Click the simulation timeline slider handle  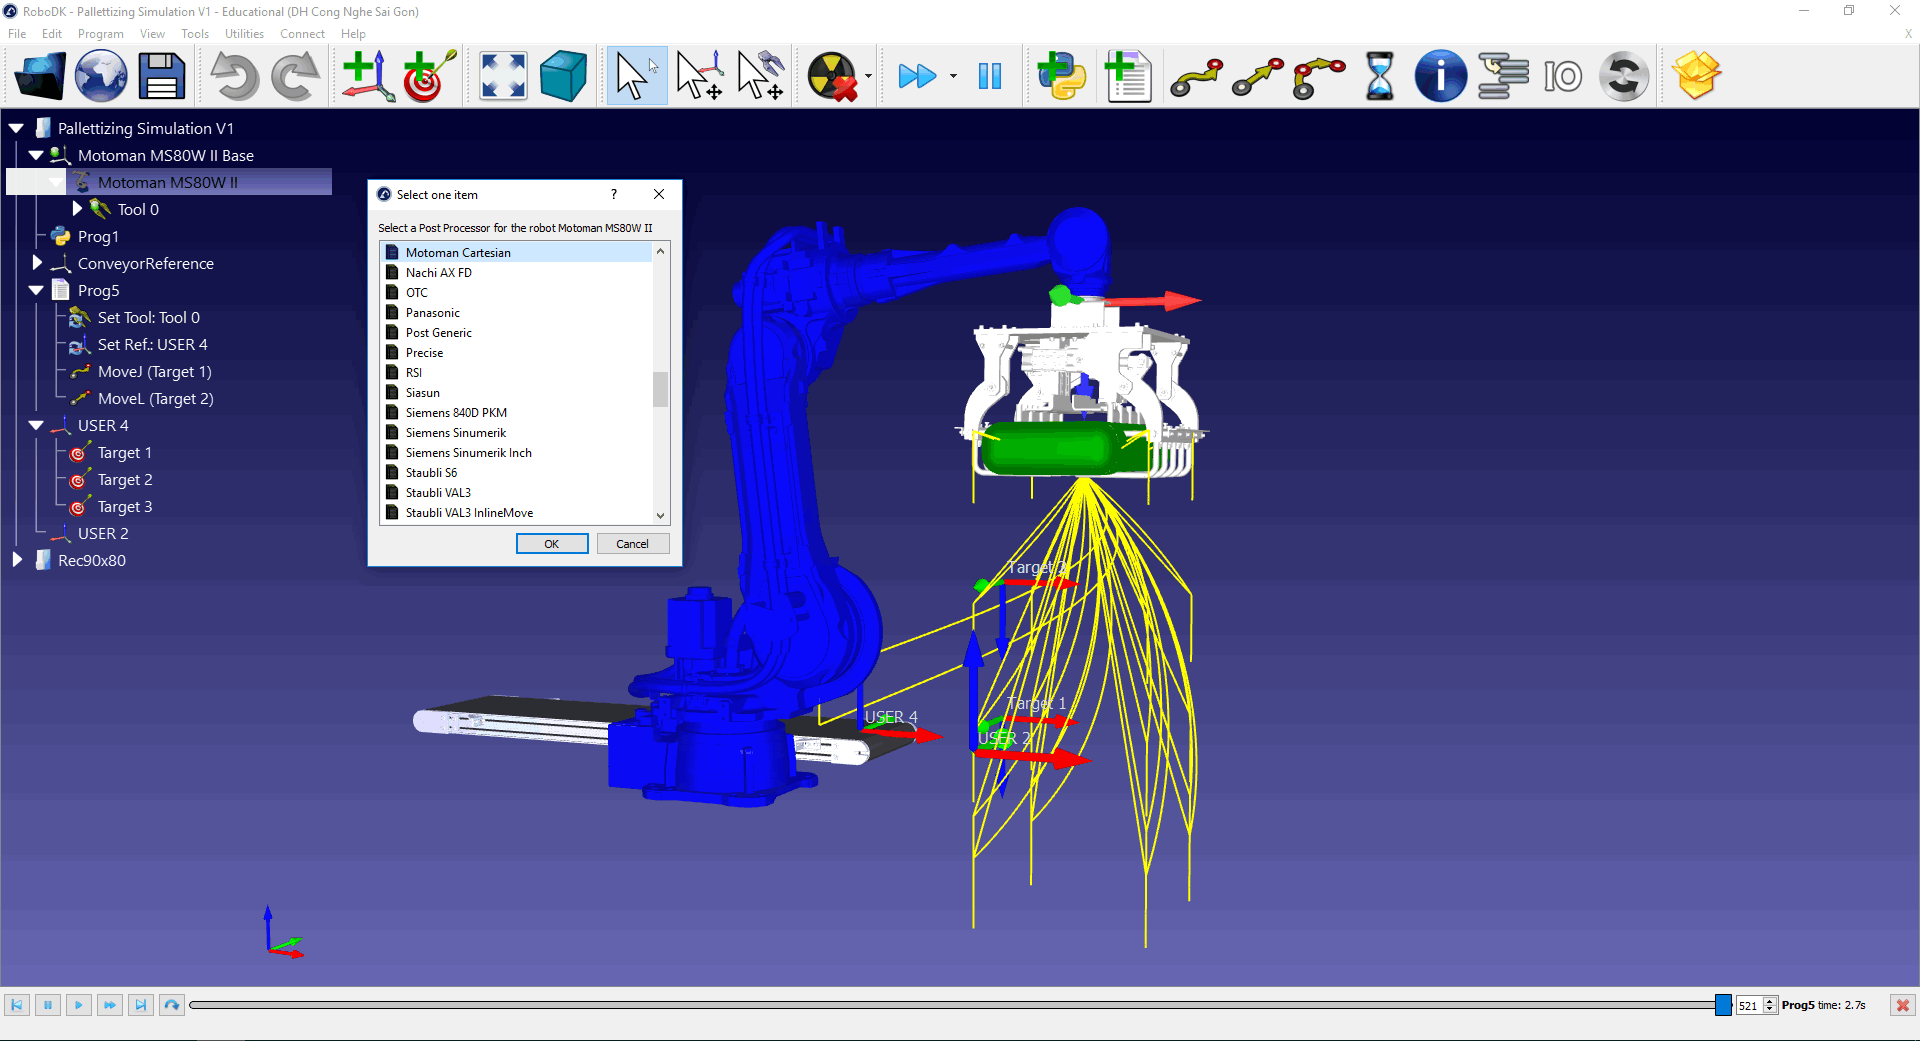coord(1723,1005)
